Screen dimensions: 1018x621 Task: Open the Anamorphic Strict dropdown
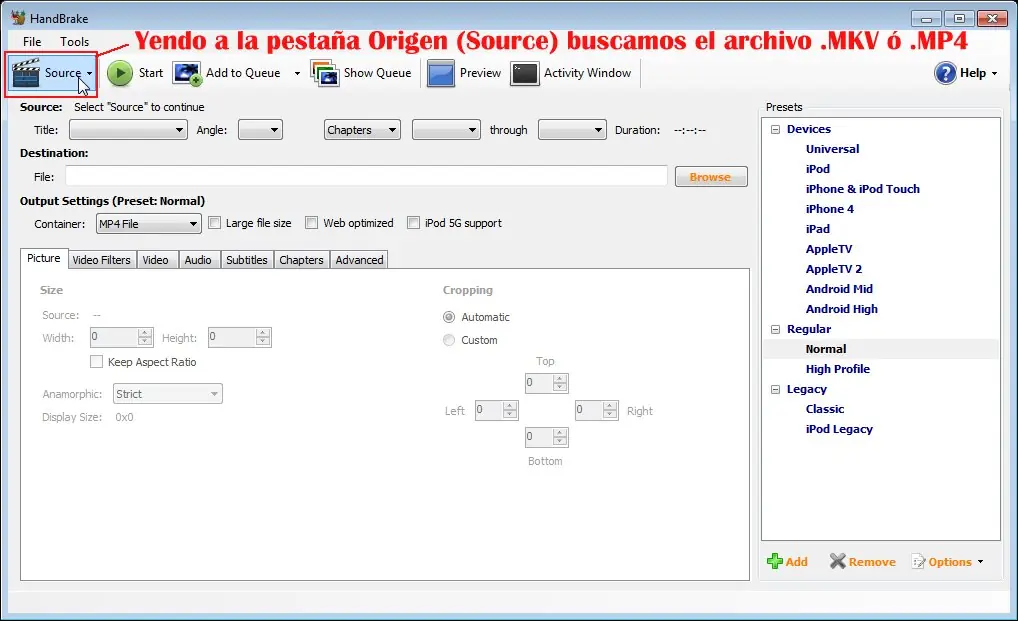tap(168, 394)
